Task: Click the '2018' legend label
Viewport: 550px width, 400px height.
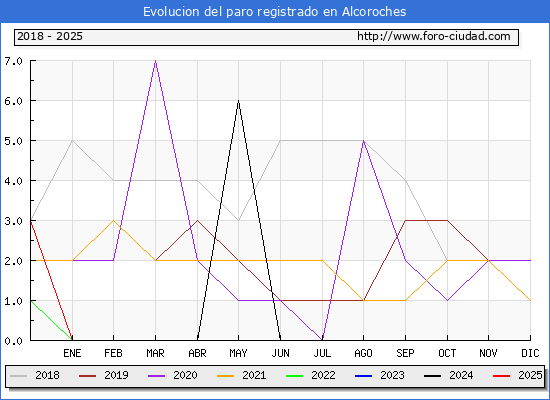Action: point(47,375)
